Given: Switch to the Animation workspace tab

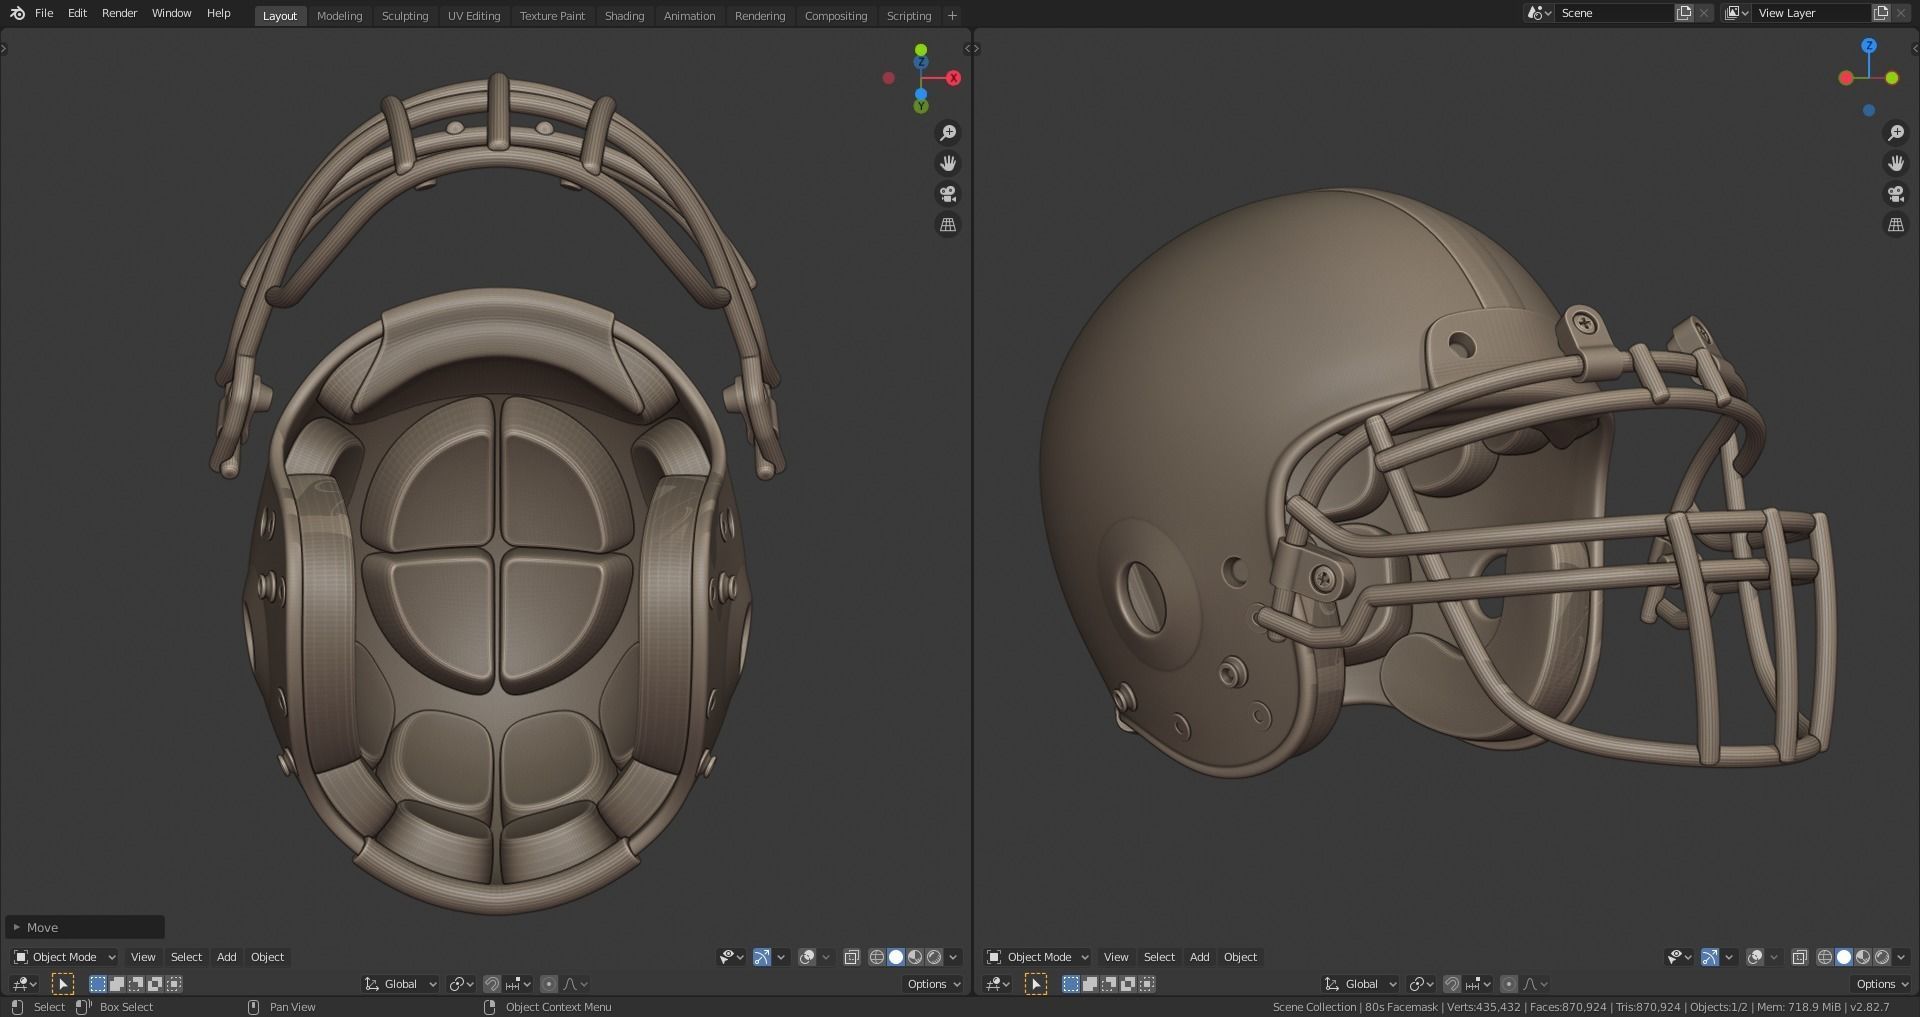Looking at the screenshot, I should click(x=689, y=16).
